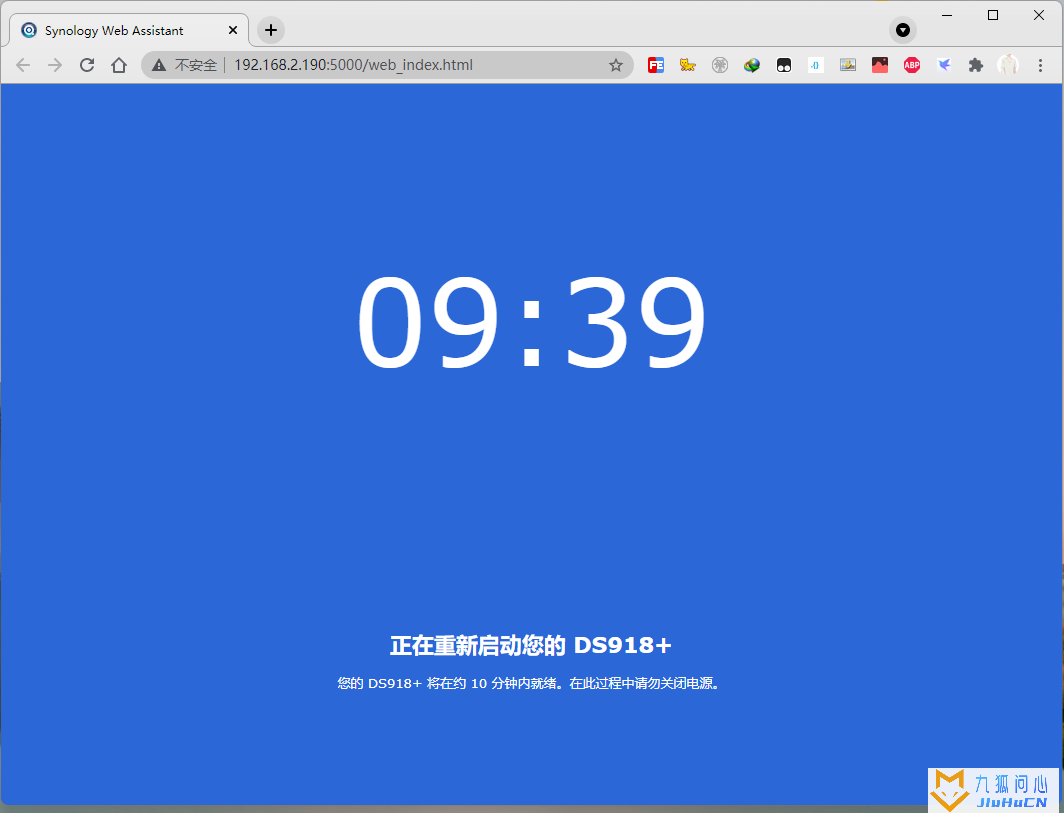Open the round dropdown arrow beside the tabs

[x=902, y=30]
